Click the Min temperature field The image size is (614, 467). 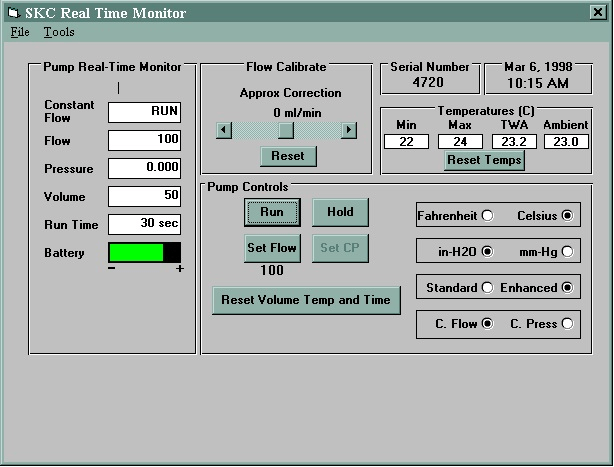(x=406, y=142)
